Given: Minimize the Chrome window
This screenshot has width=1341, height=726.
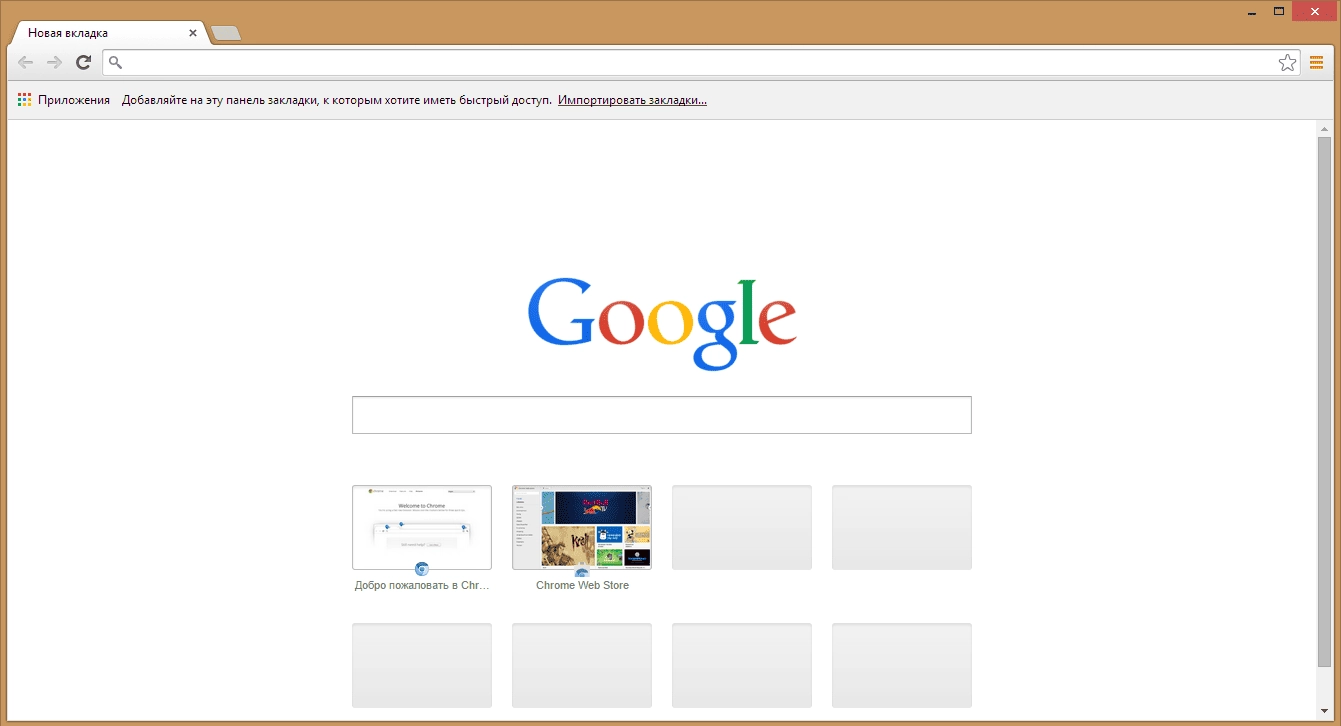Looking at the screenshot, I should [1254, 11].
